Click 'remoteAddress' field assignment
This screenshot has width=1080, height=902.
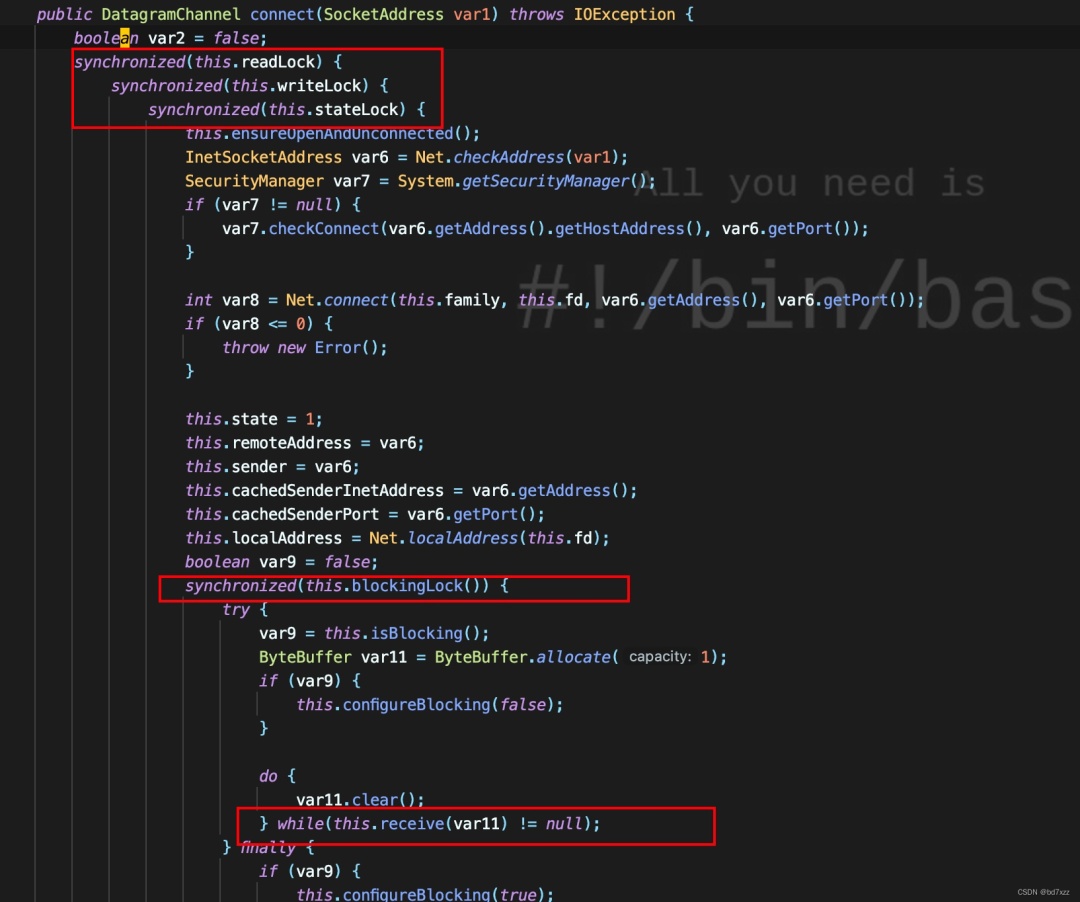click(291, 443)
